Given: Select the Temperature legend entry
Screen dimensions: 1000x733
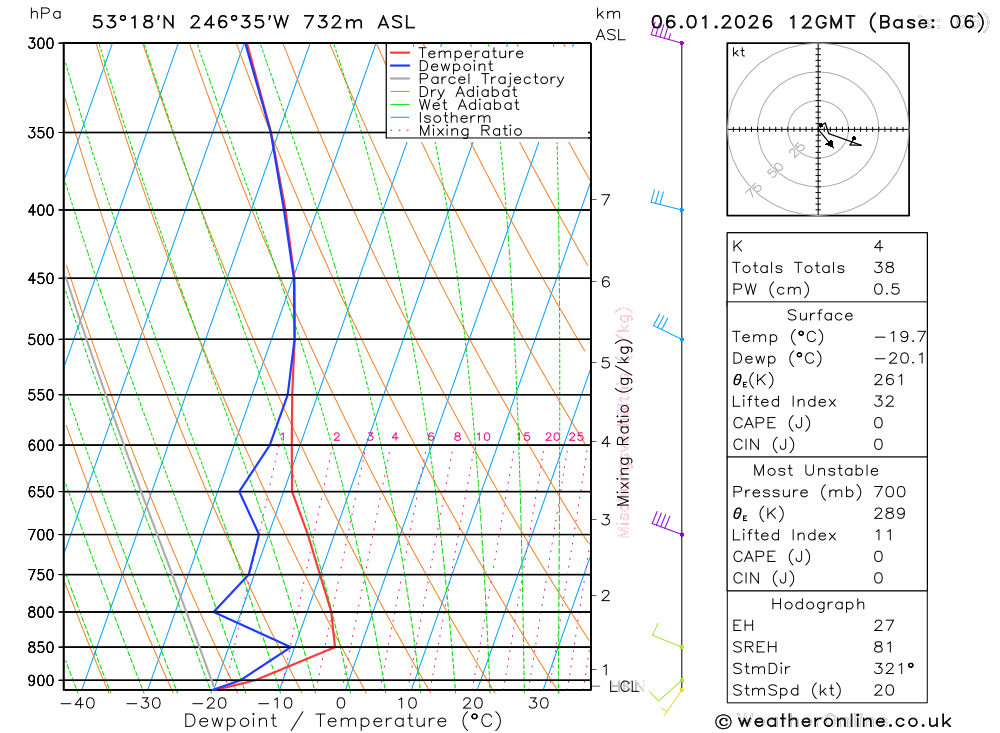Looking at the screenshot, I should click(471, 53).
